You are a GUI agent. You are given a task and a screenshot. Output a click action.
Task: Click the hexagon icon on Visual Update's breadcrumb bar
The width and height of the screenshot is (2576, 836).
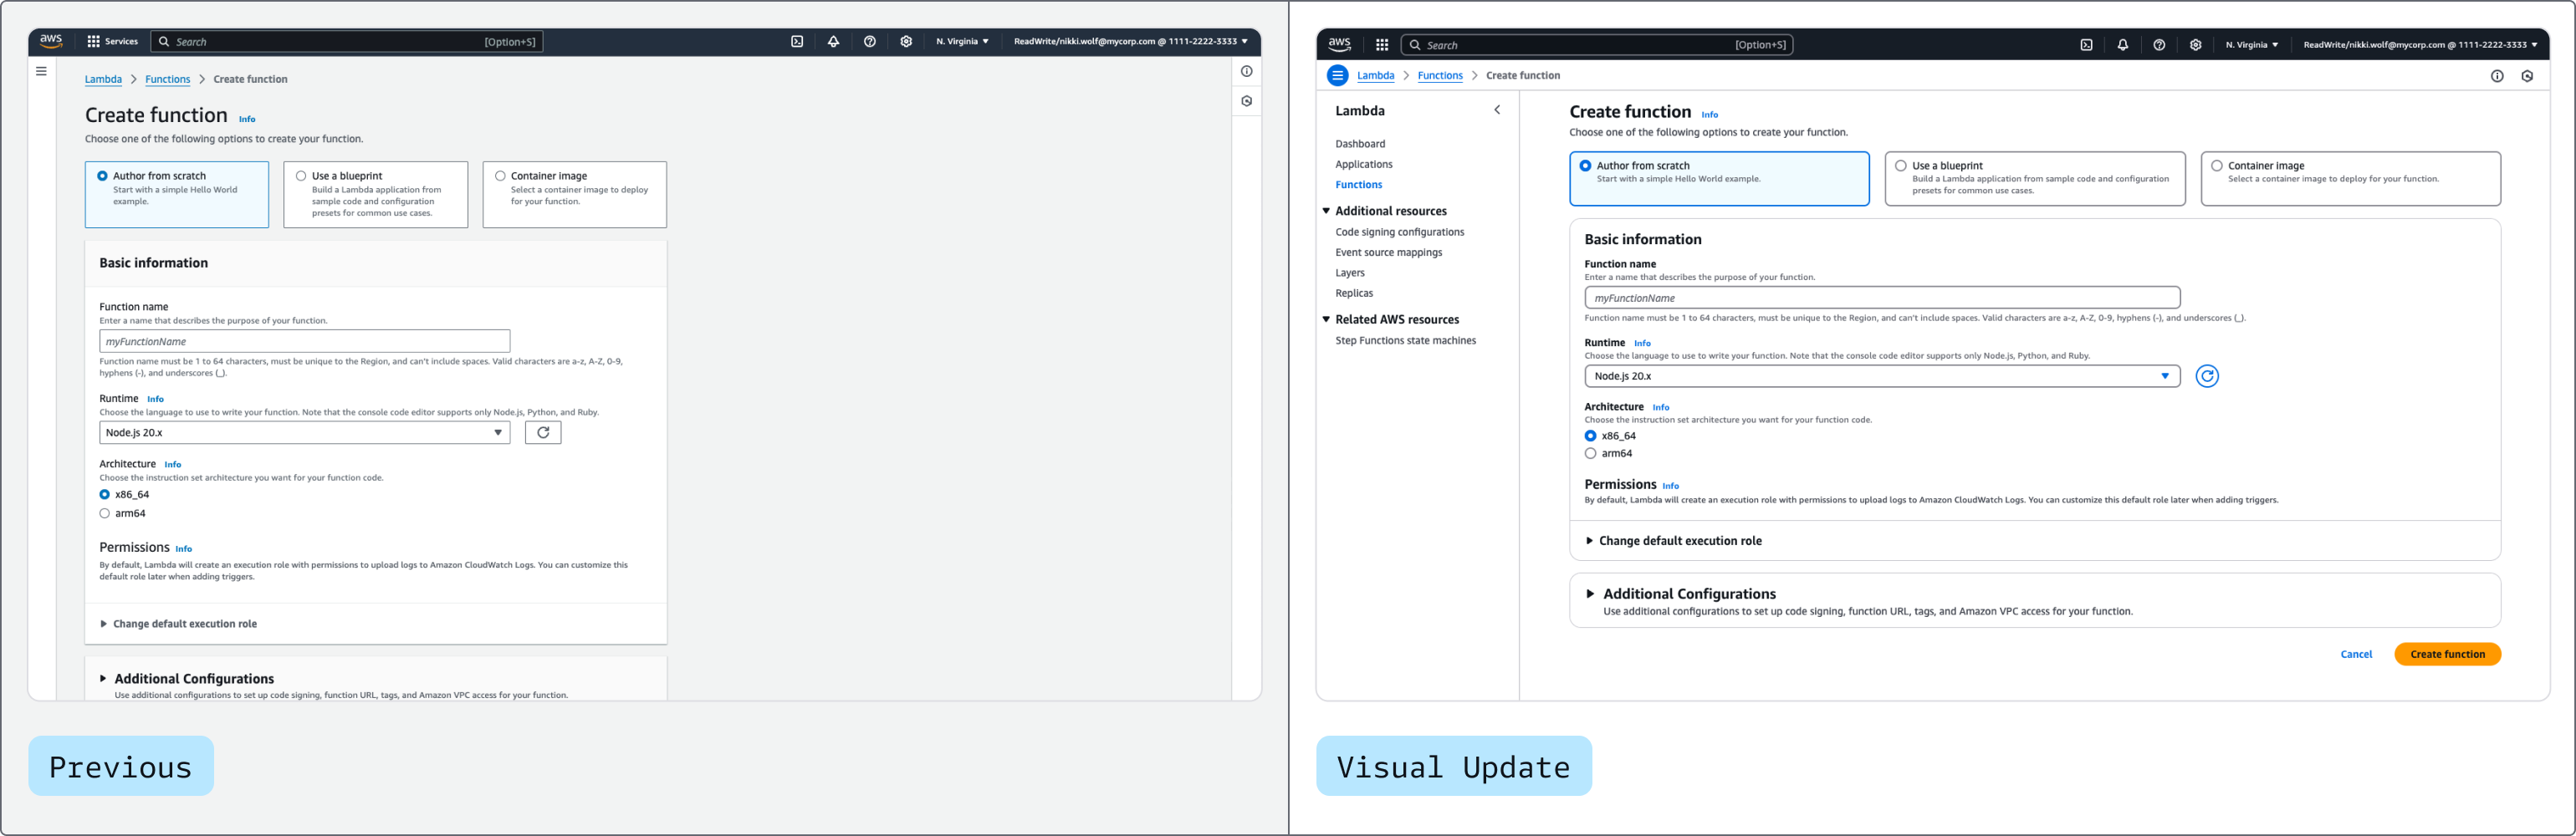tap(2527, 76)
